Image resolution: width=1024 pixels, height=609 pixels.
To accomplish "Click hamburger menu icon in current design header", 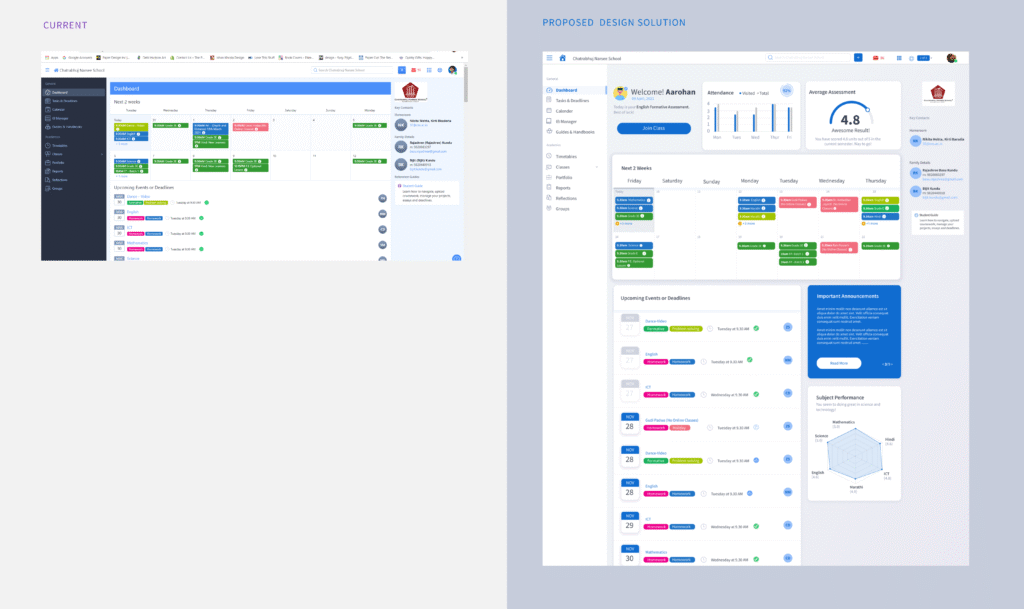I will (46, 70).
